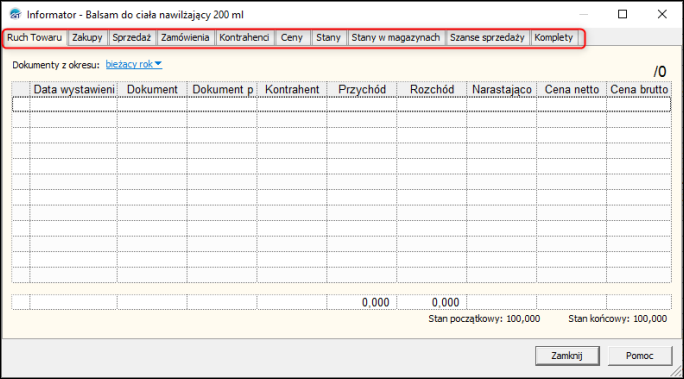Click the Informator application icon in title bar
This screenshot has width=684, height=379.
click(x=15, y=14)
